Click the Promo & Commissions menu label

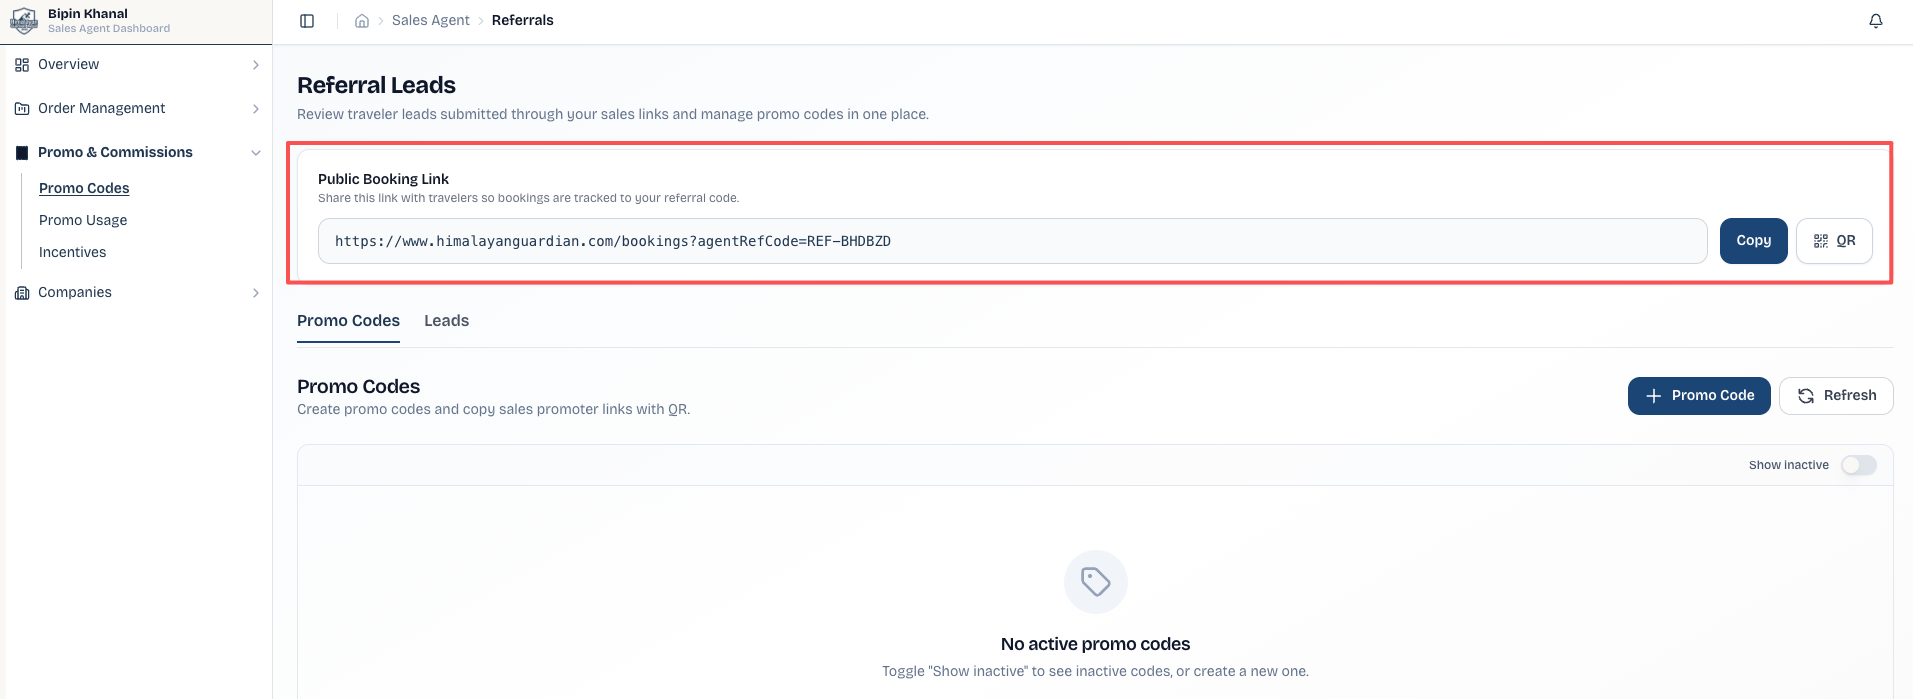click(115, 153)
